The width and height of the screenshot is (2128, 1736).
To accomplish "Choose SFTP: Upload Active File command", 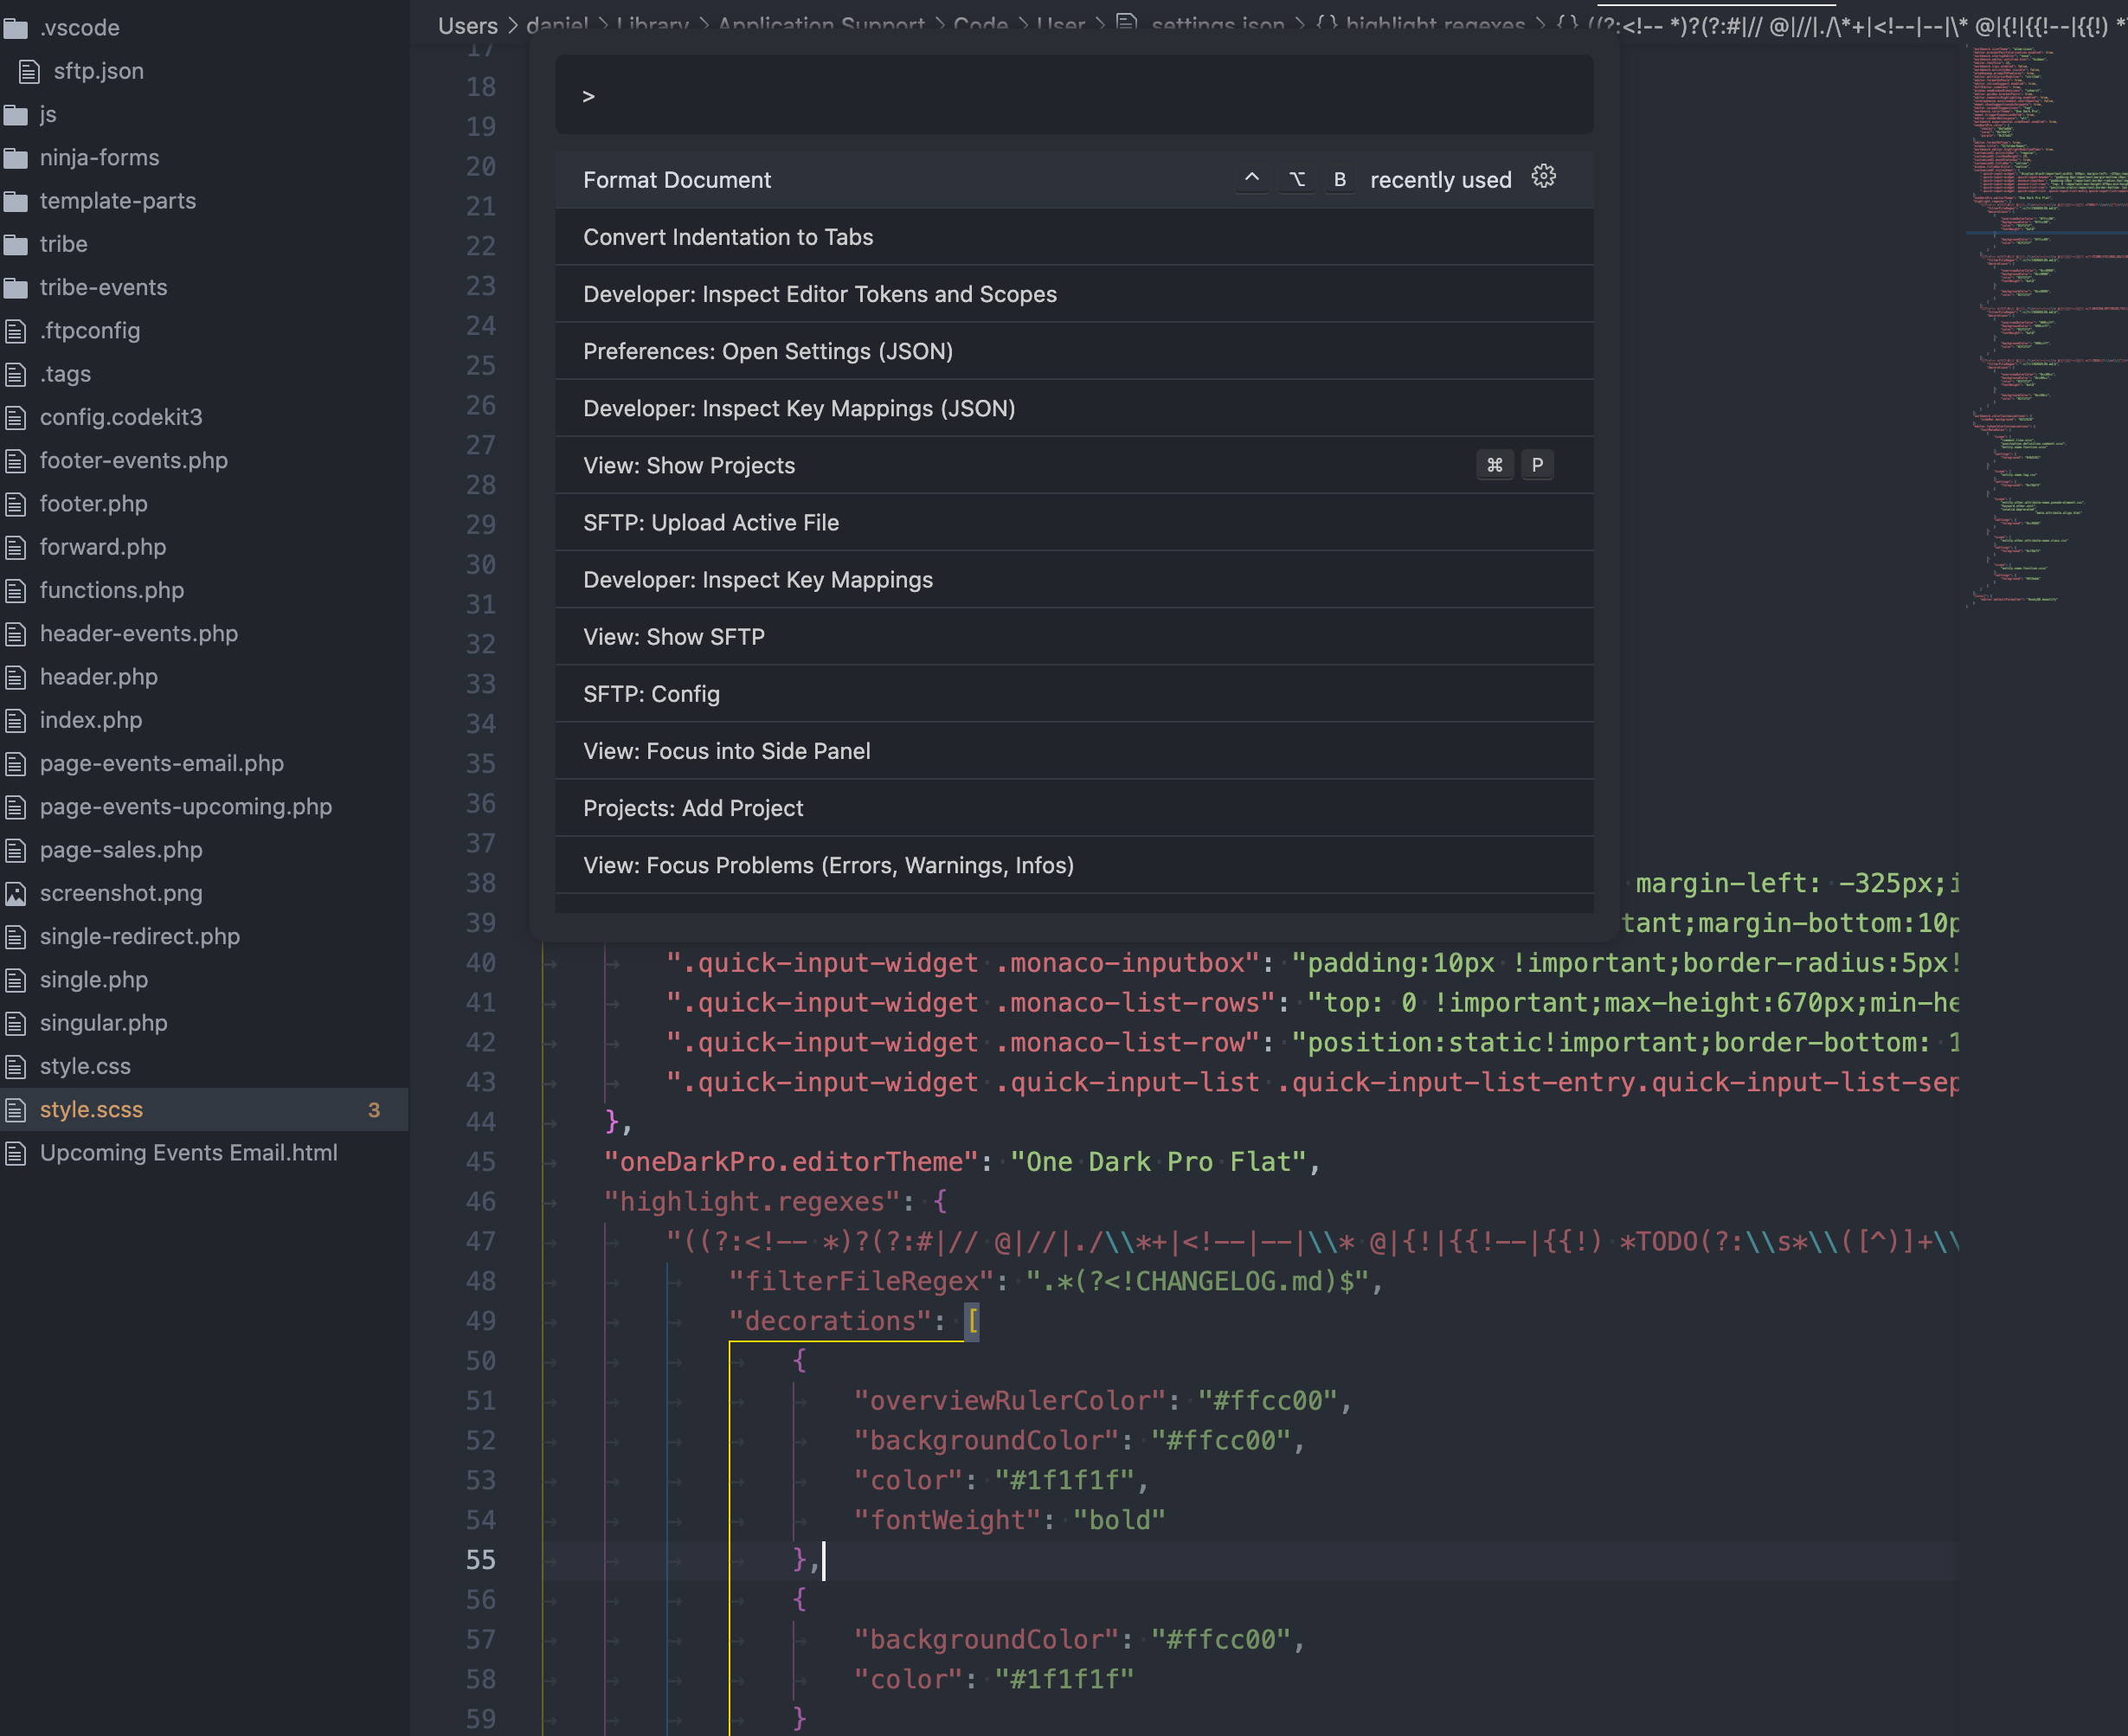I will (x=710, y=523).
